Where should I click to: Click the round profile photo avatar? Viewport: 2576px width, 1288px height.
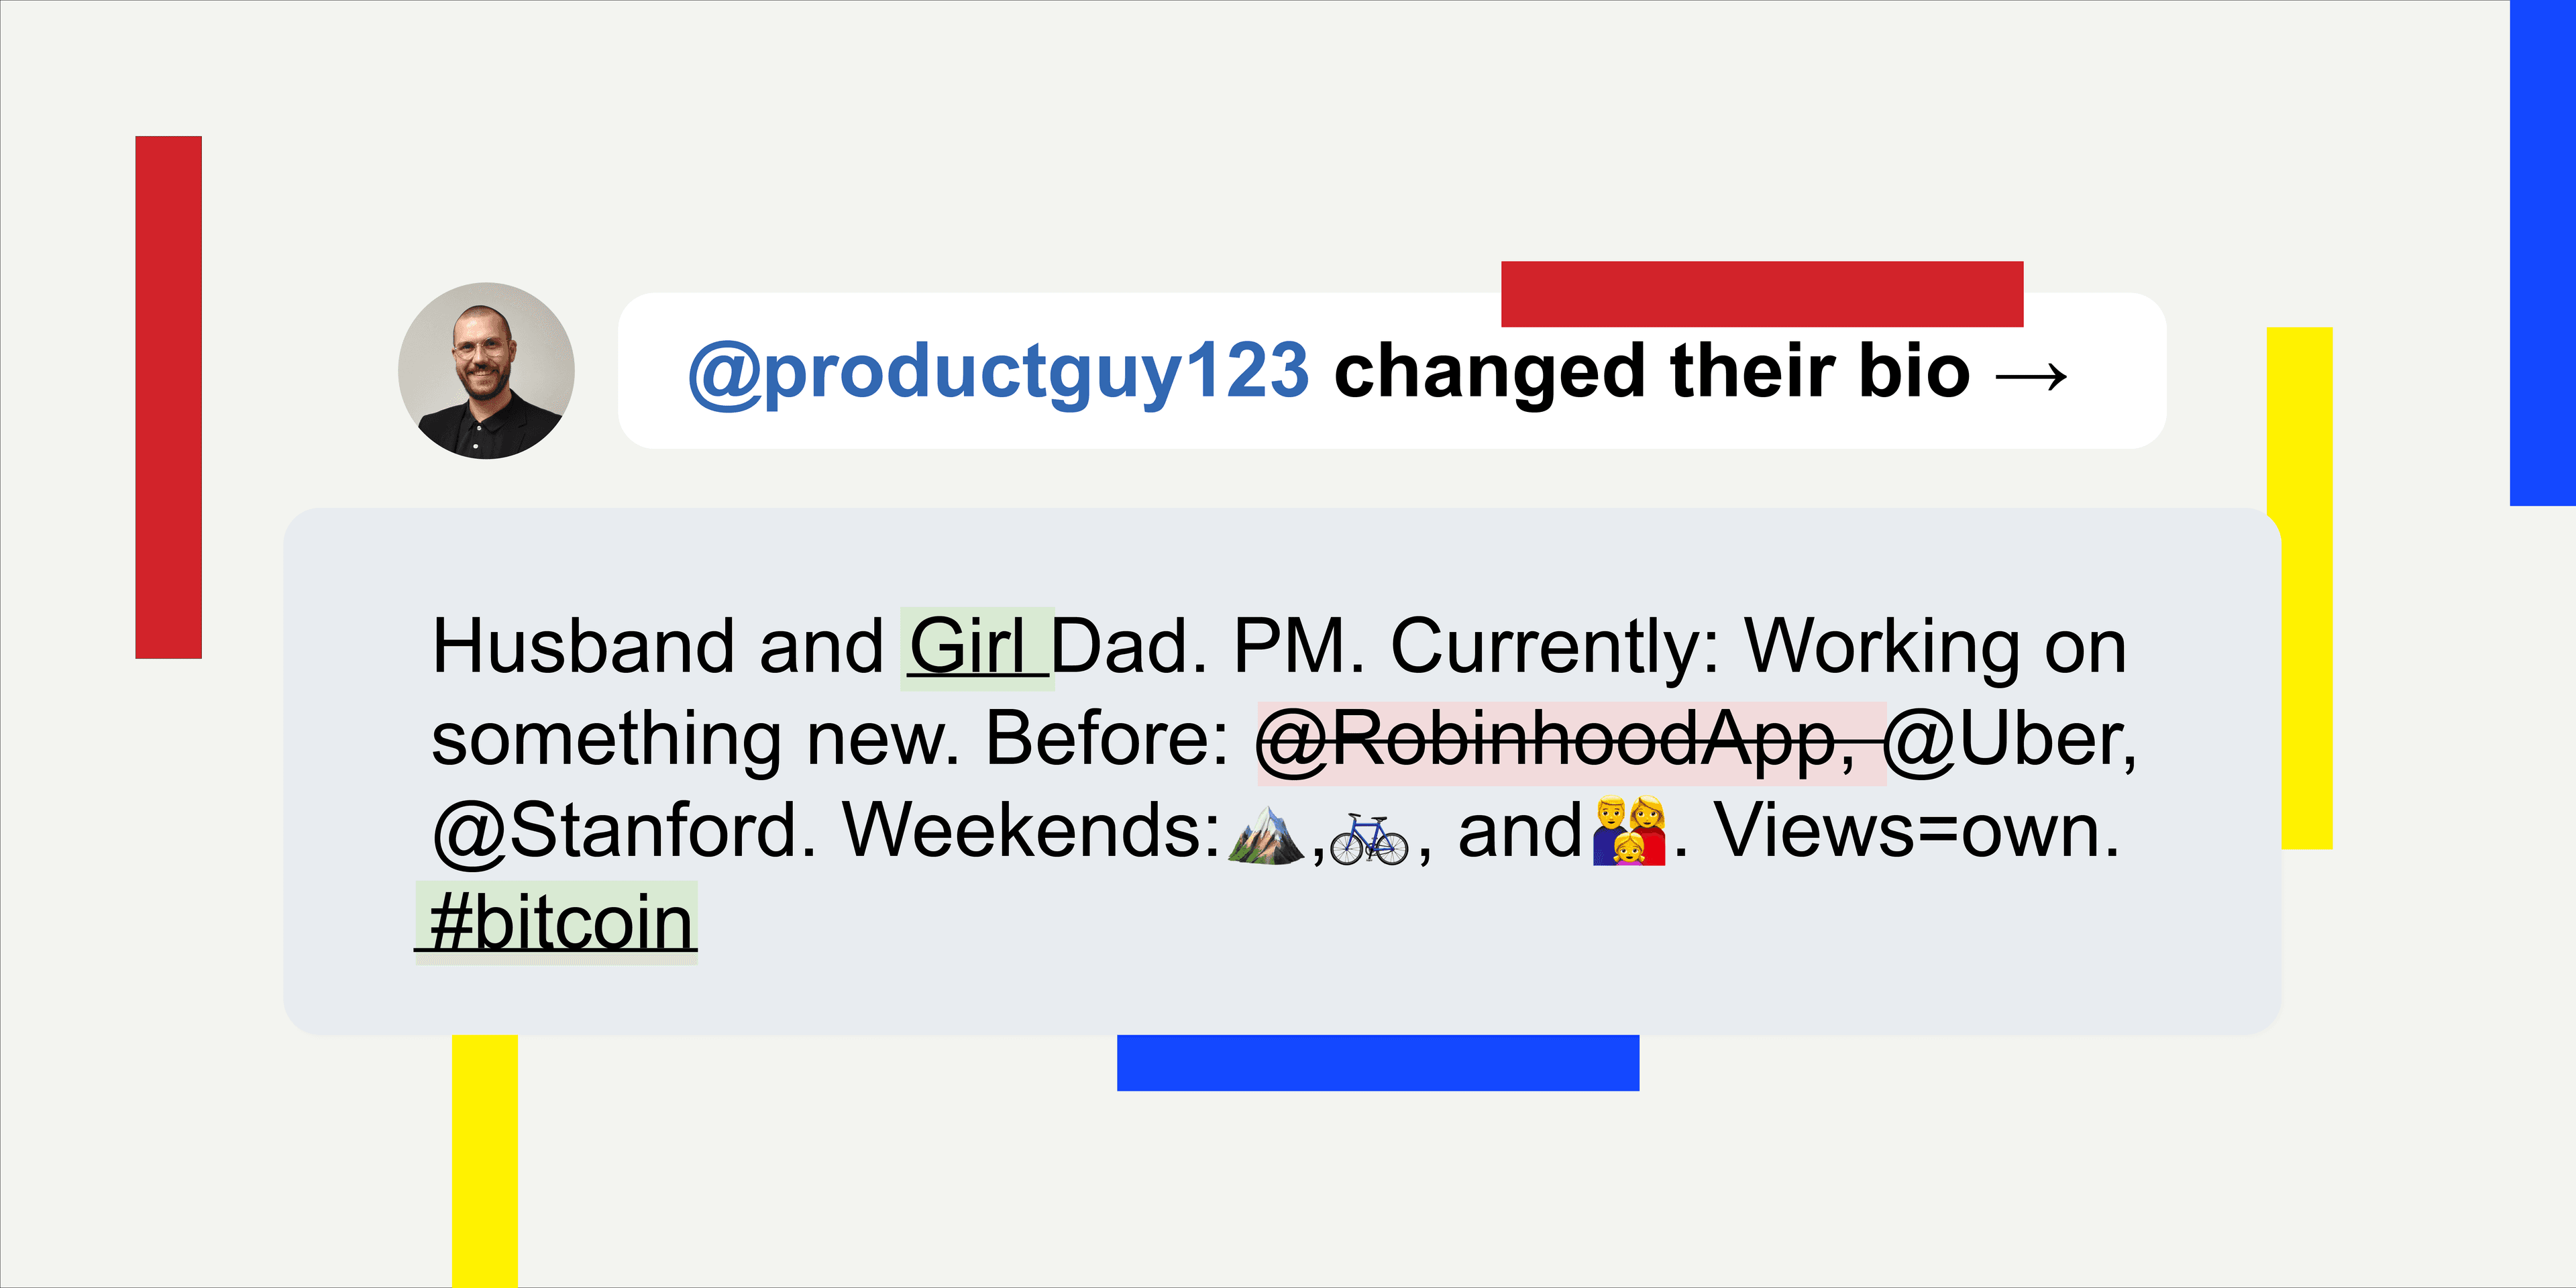click(486, 371)
